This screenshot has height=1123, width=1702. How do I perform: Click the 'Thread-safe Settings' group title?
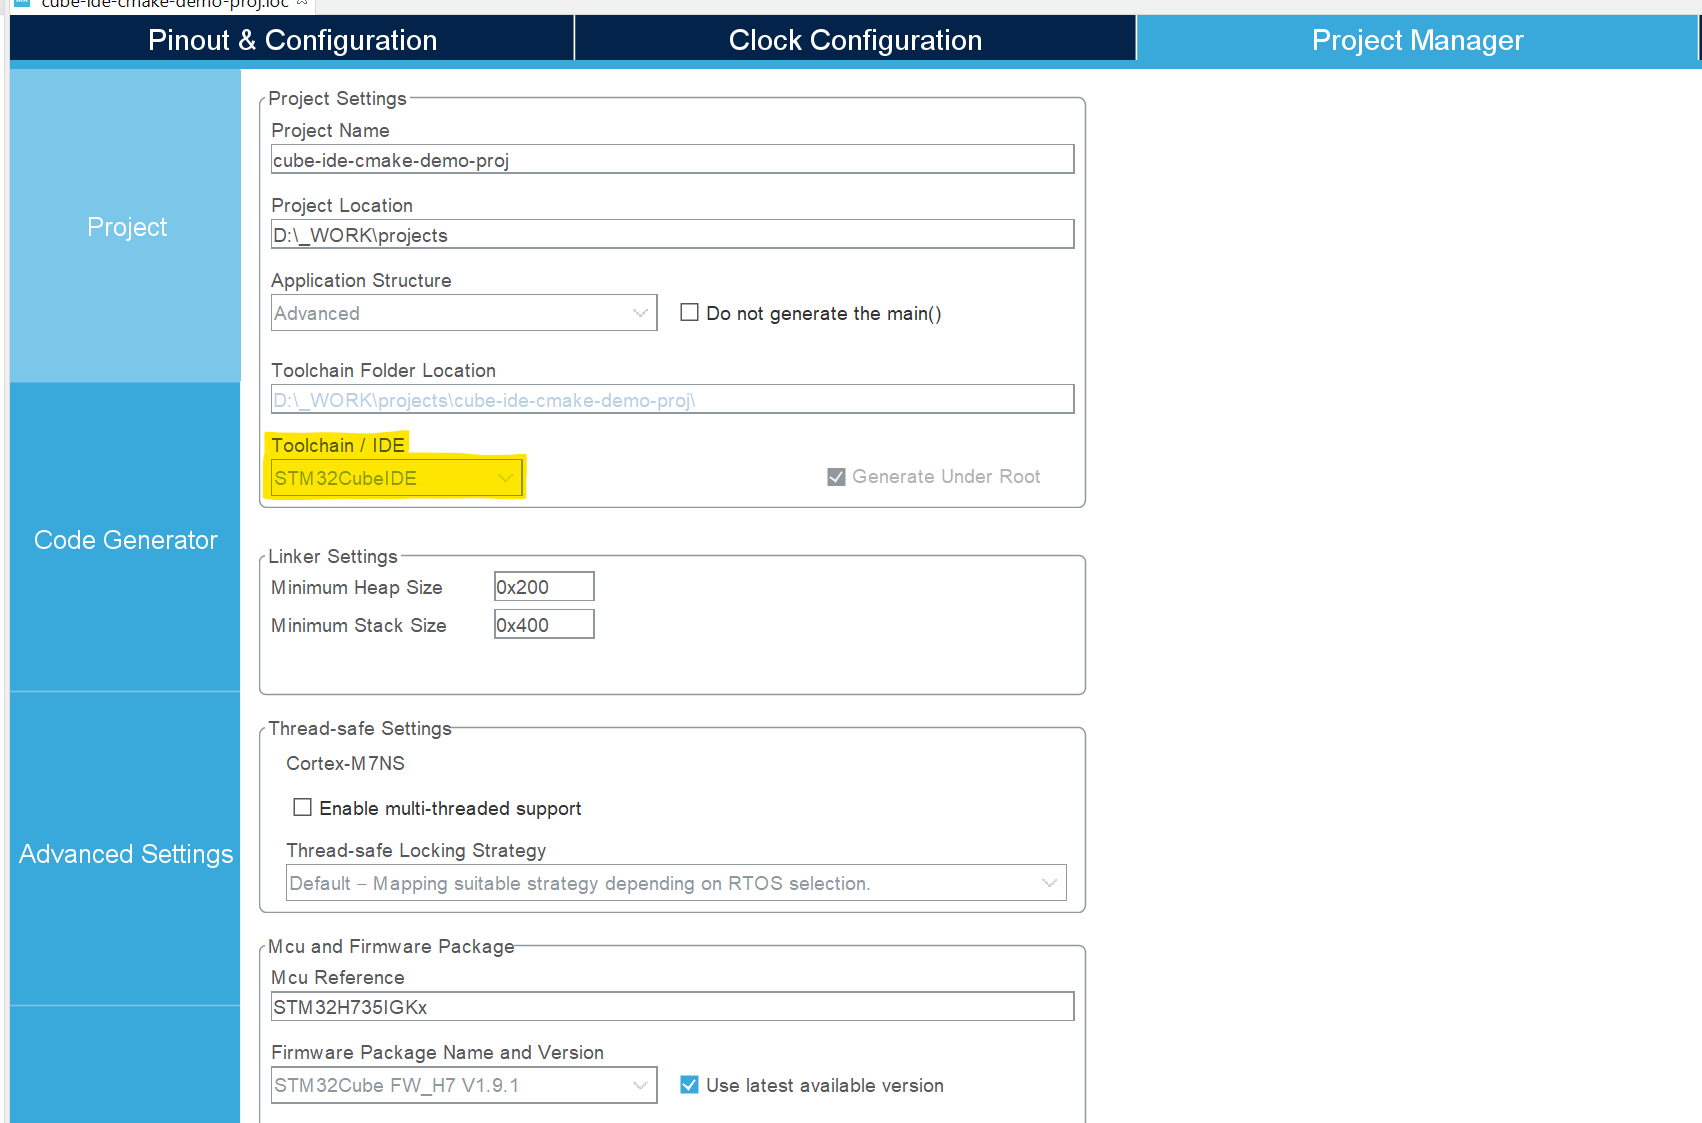coord(360,728)
